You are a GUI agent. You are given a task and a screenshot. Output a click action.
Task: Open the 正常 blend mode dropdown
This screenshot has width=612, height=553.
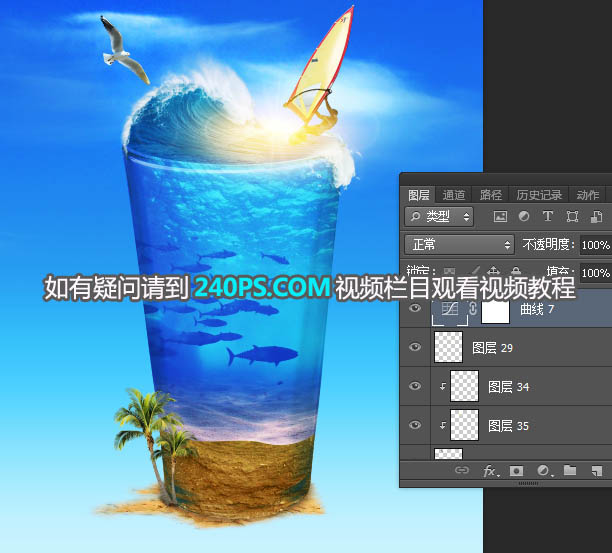[x=459, y=245]
